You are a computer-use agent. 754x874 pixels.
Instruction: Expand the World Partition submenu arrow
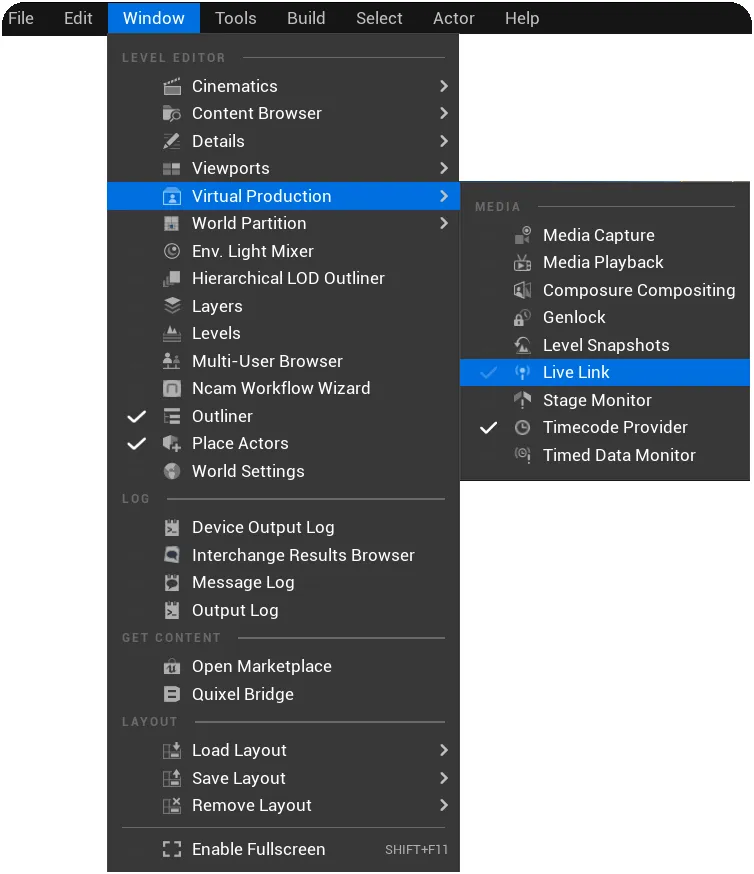pos(444,224)
